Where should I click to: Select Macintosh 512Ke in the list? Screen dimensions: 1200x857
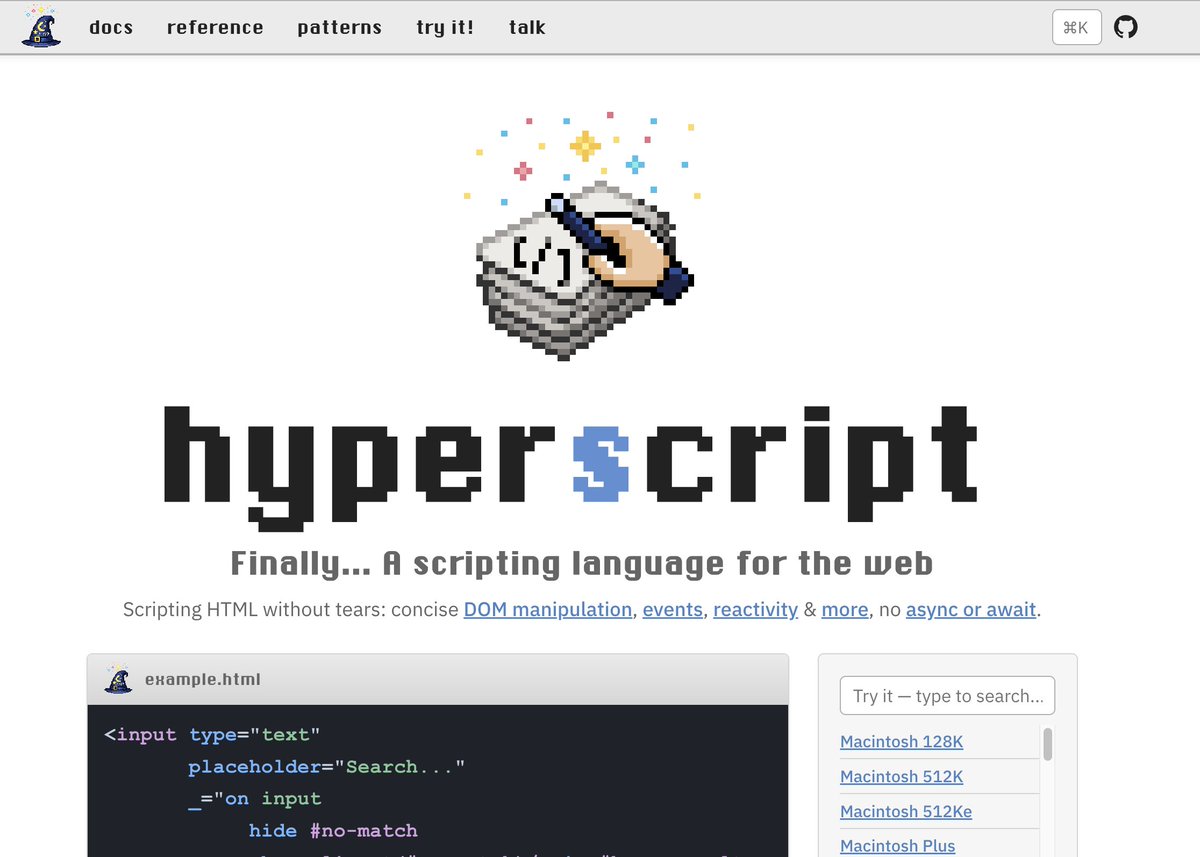906,812
